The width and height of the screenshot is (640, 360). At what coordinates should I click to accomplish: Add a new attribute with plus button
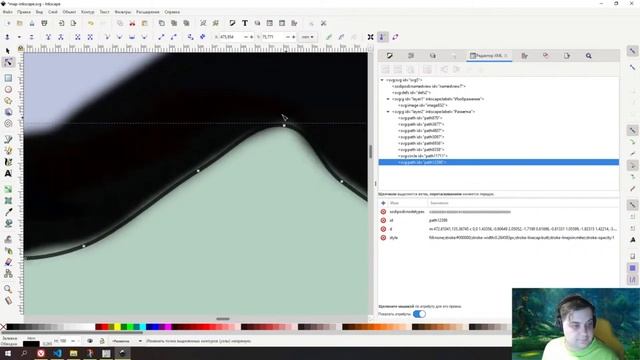pos(383,203)
